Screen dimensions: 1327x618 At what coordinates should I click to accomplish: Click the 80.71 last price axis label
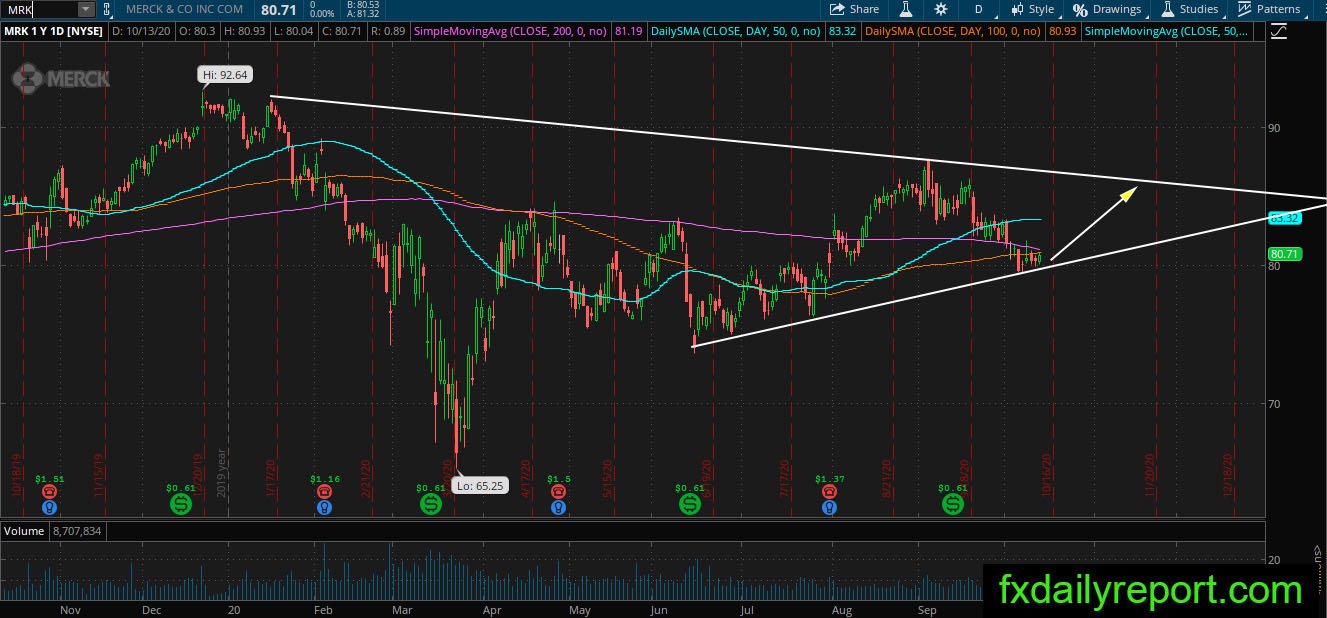(1285, 254)
